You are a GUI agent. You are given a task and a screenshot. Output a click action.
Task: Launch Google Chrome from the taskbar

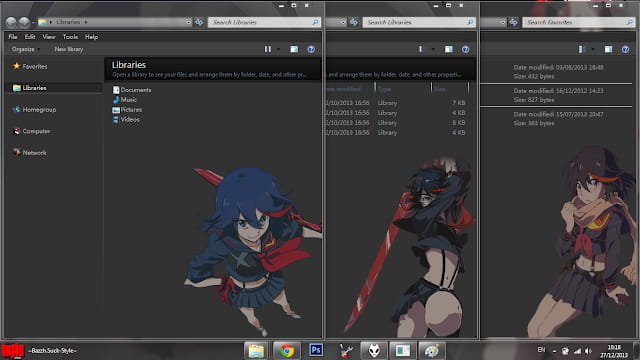click(287, 351)
